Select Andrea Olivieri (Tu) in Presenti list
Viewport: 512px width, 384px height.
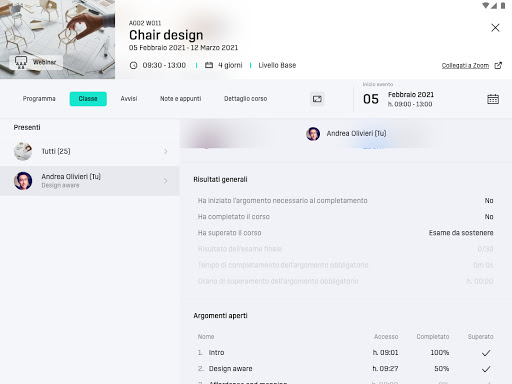pyautogui.click(x=90, y=181)
